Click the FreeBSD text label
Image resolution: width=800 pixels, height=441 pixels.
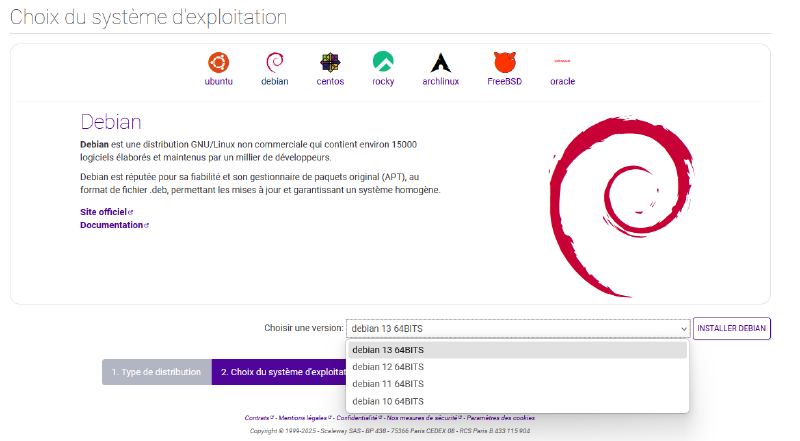click(505, 81)
